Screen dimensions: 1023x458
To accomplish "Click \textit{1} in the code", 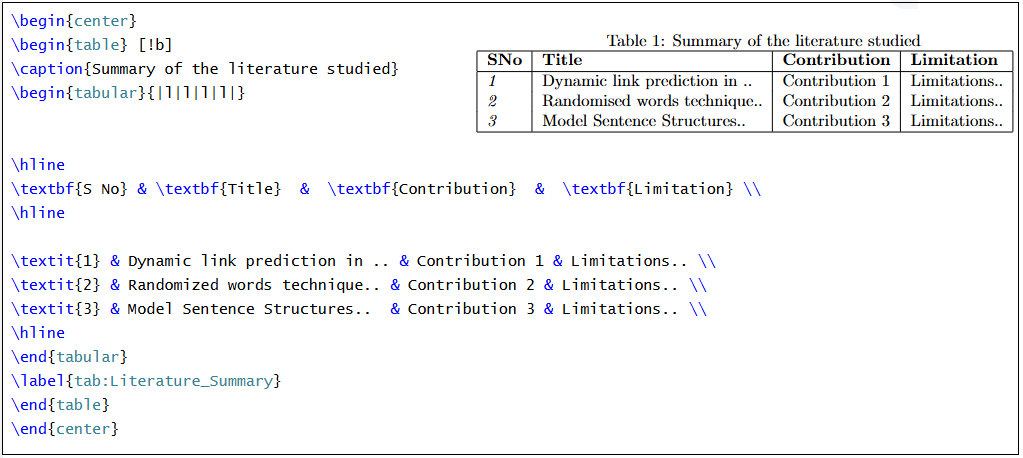I will (x=56, y=260).
